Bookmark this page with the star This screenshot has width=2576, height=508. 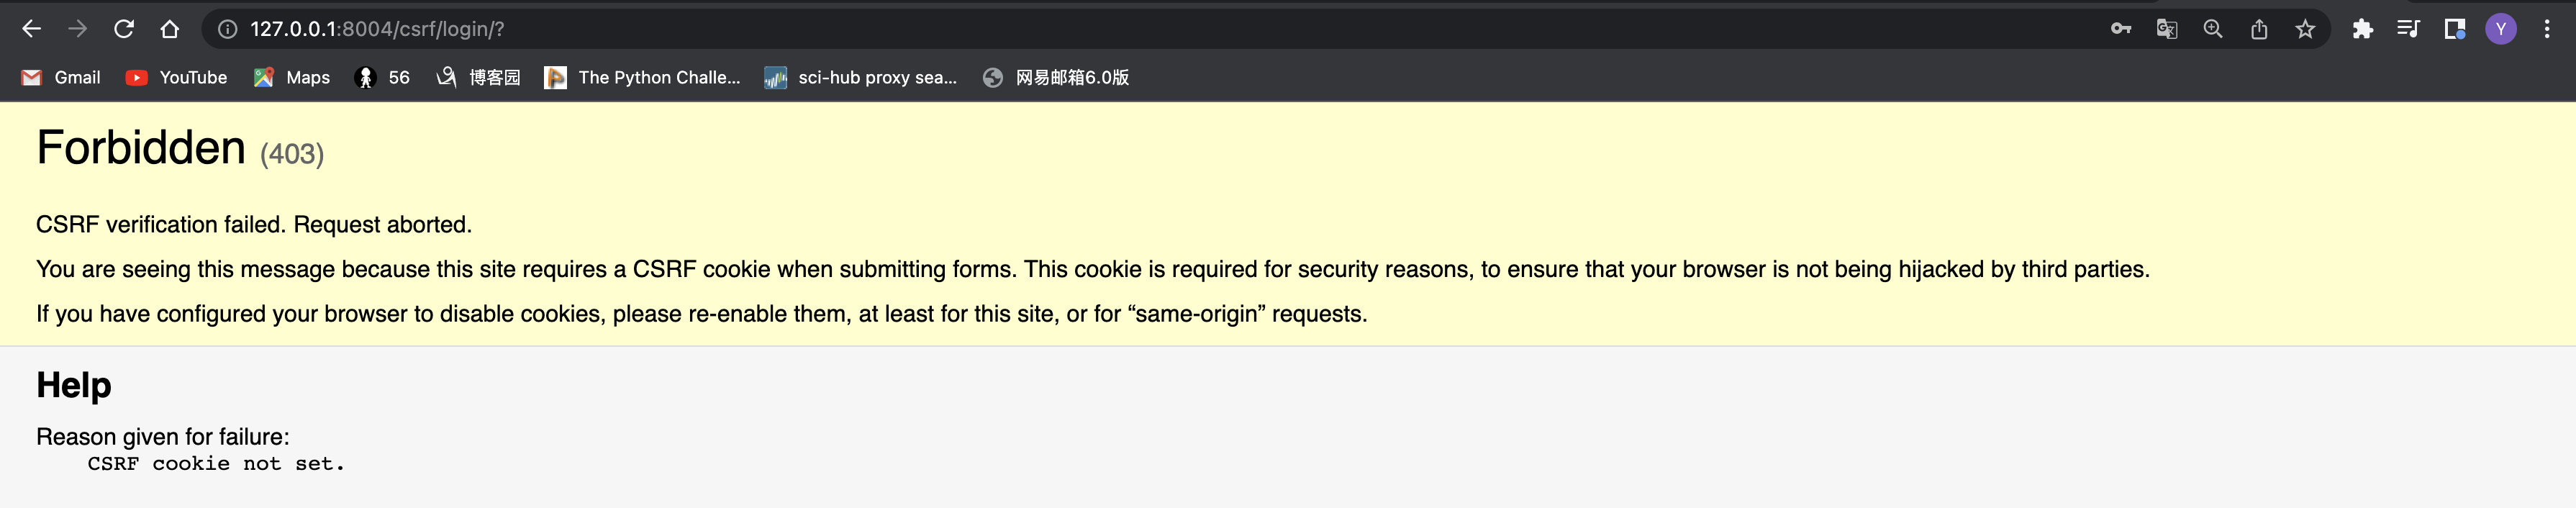(x=2305, y=29)
